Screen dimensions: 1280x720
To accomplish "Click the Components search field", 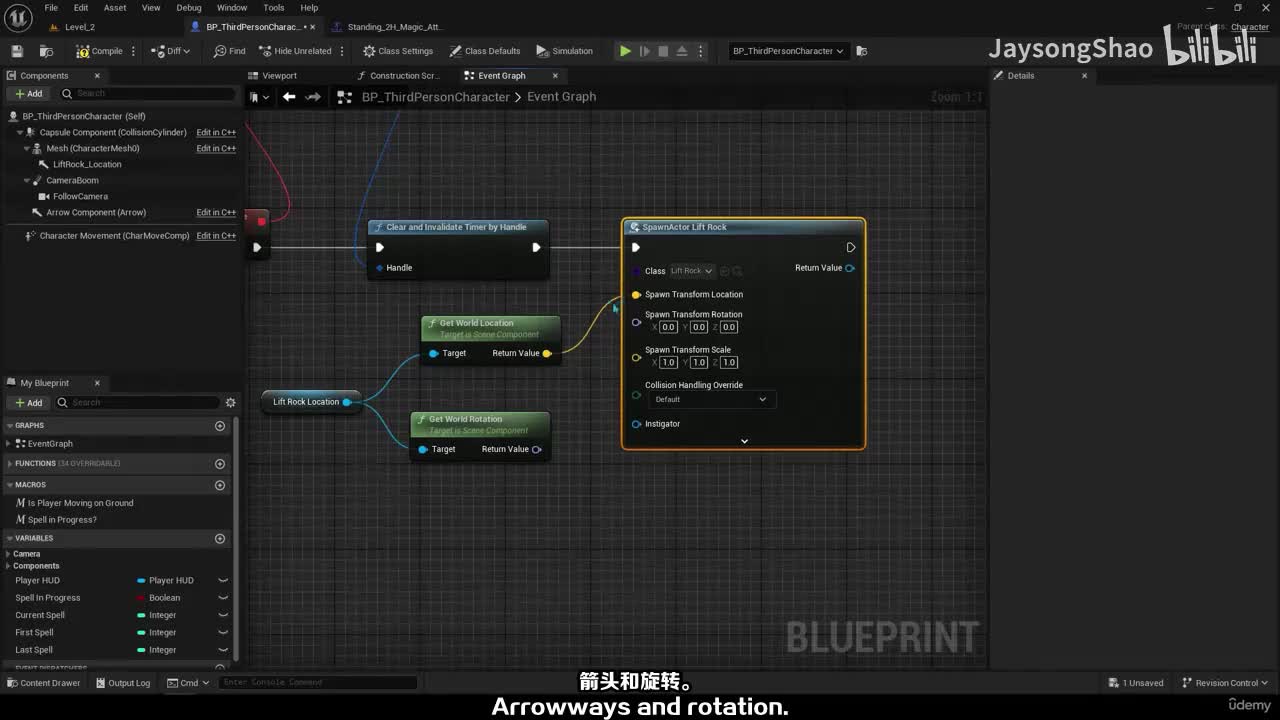I will click(147, 94).
